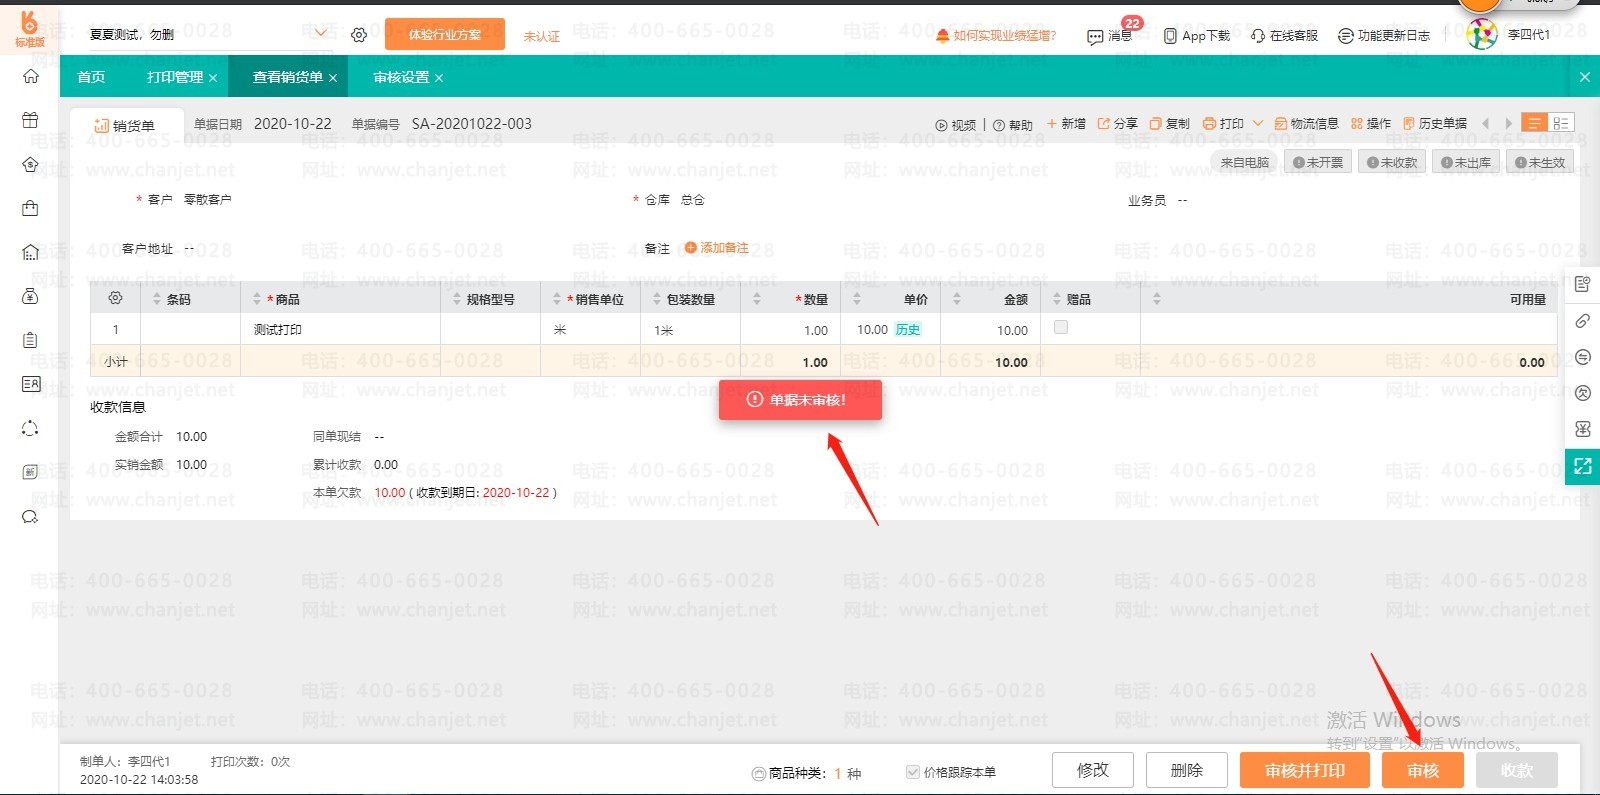The height and width of the screenshot is (795, 1600).
Task: Open the table column settings gear
Action: (115, 298)
